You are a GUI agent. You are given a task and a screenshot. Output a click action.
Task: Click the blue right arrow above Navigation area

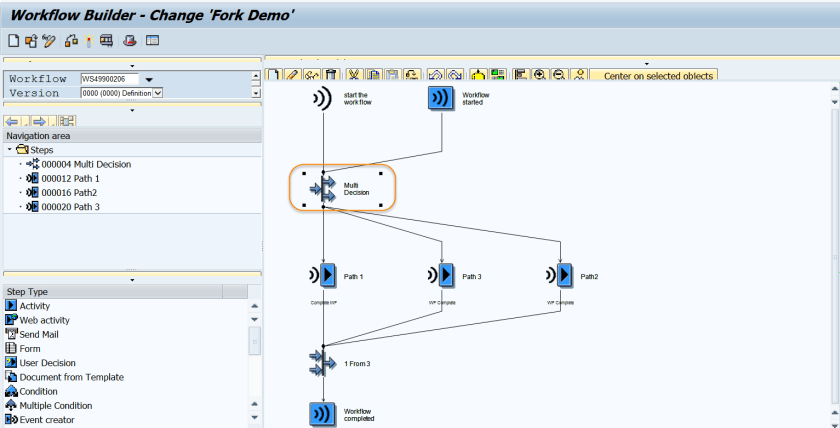(x=39, y=121)
